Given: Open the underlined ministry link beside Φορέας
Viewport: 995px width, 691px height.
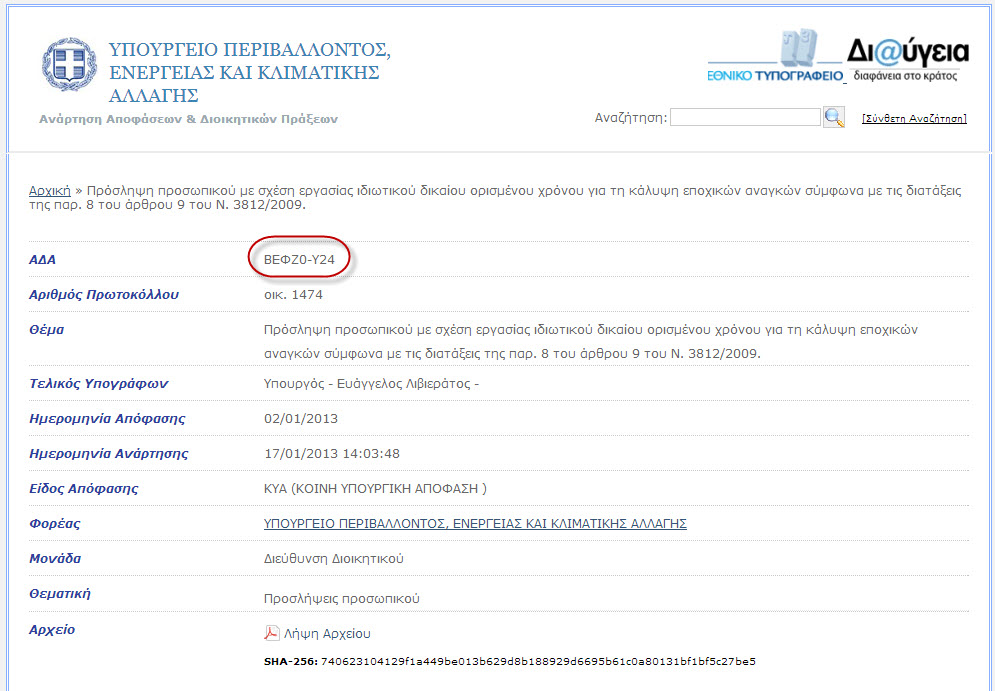Looking at the screenshot, I should (x=475, y=524).
